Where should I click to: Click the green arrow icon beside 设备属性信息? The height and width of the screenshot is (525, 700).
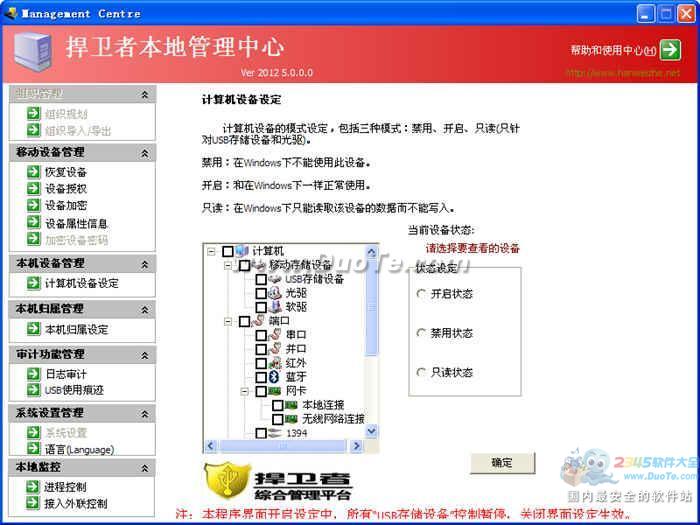[33, 222]
